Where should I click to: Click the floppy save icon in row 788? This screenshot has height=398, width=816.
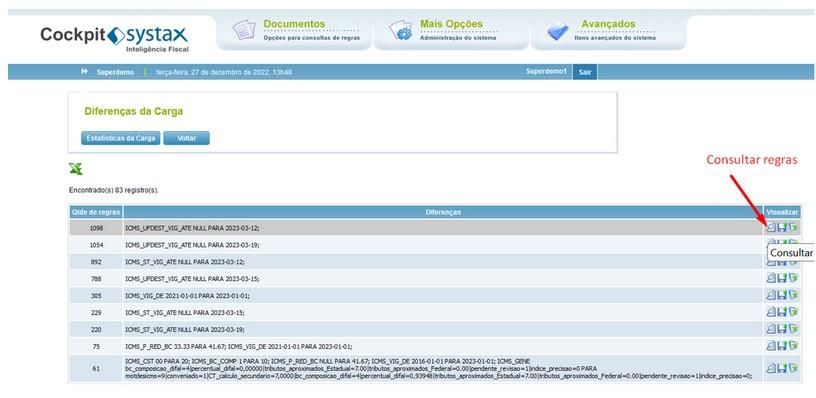coord(782,278)
